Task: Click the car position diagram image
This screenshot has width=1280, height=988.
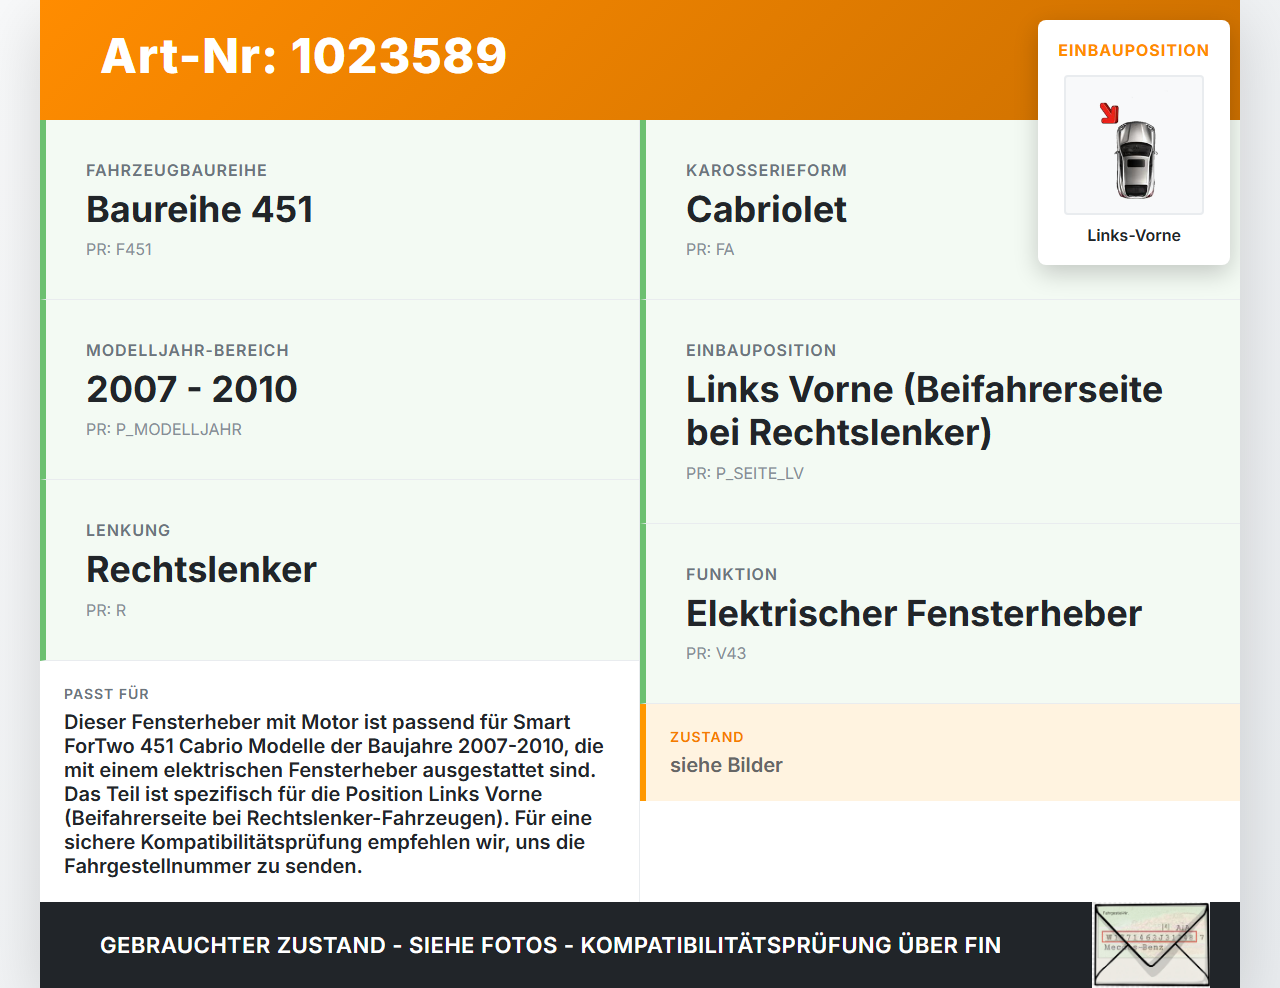Action: 1134,145
